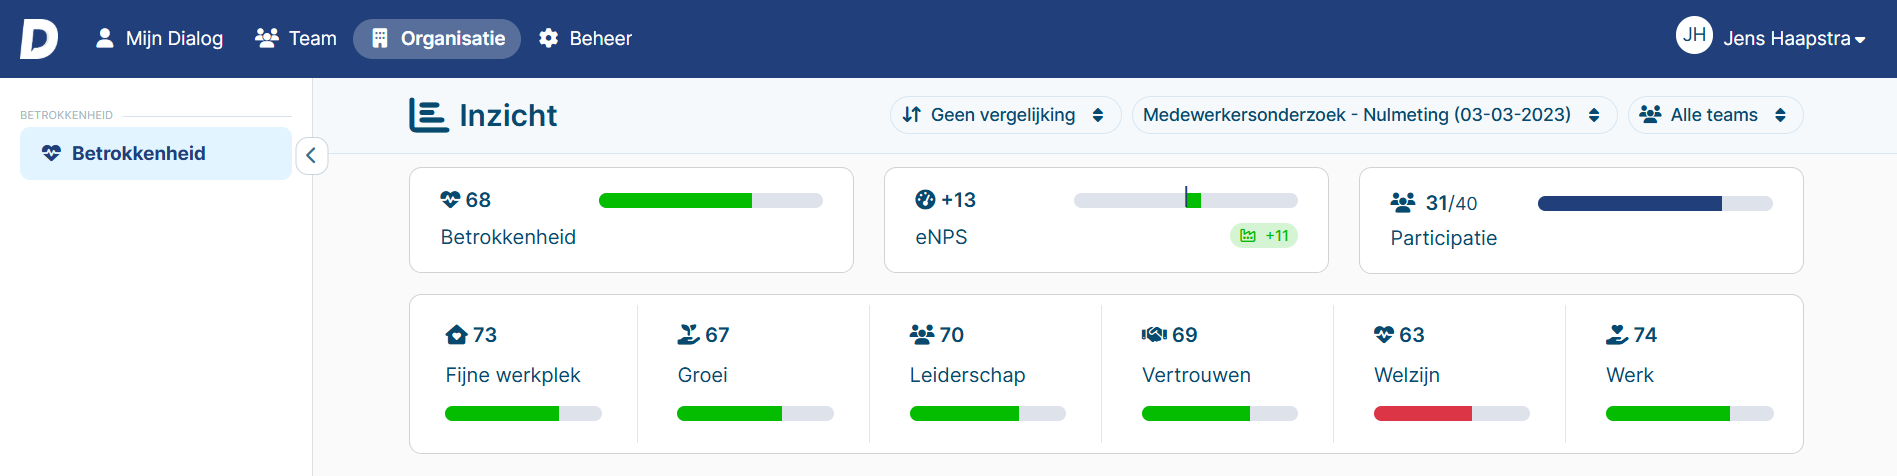Click the Leiderschap people icon
The height and width of the screenshot is (476, 1897).
[x=922, y=334]
